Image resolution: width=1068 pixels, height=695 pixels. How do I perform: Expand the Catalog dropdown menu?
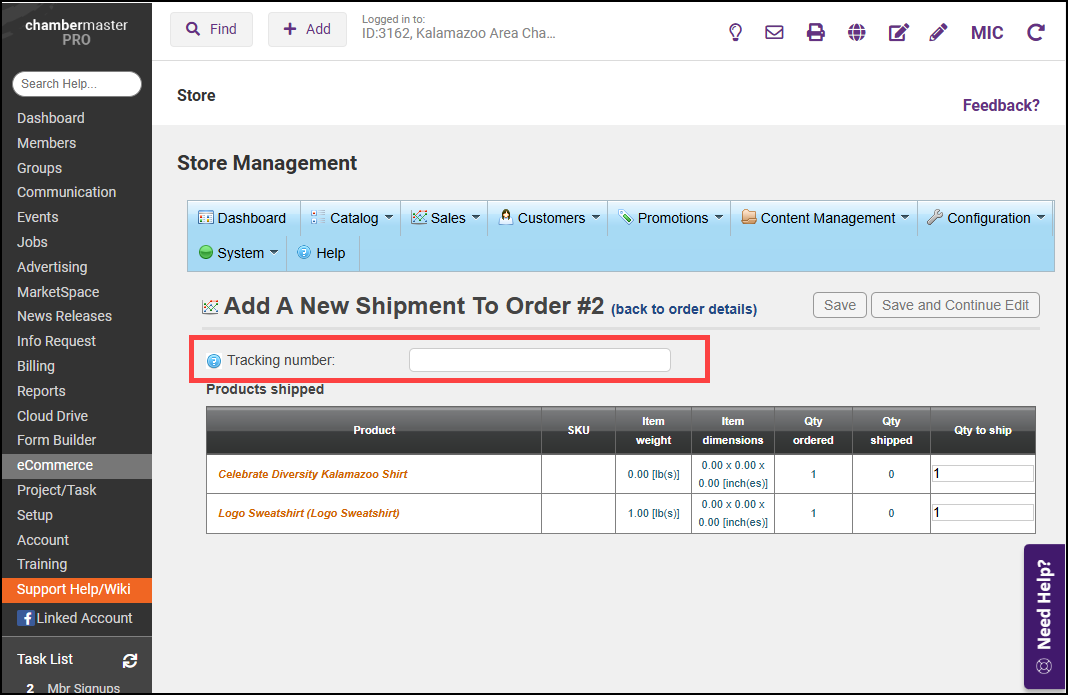pyautogui.click(x=353, y=218)
